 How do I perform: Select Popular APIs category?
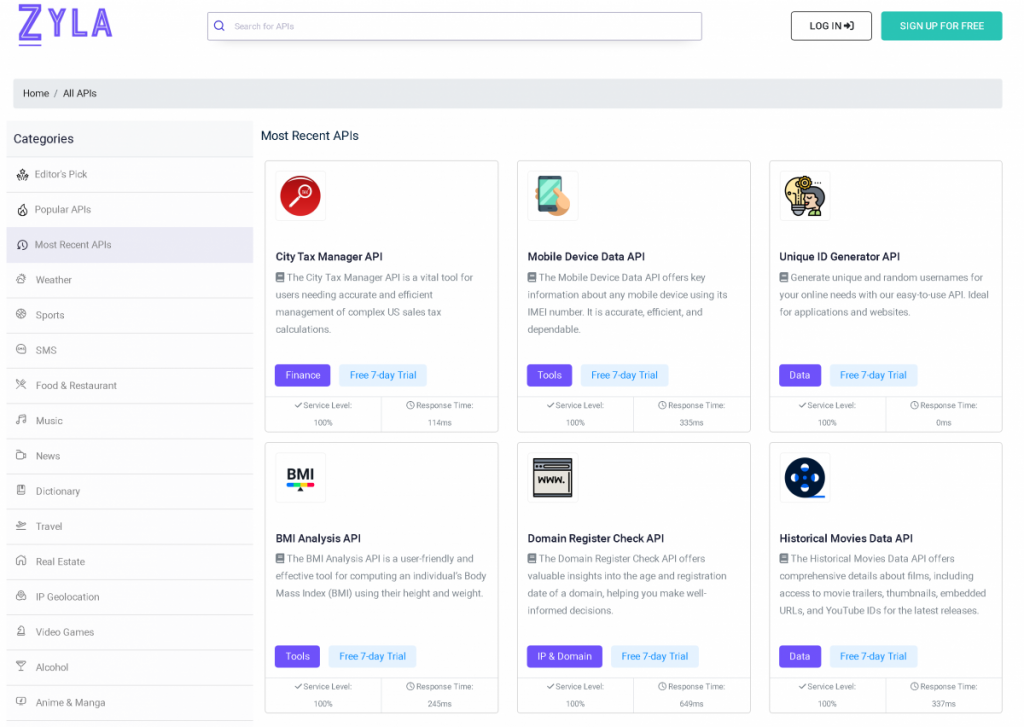click(x=129, y=210)
